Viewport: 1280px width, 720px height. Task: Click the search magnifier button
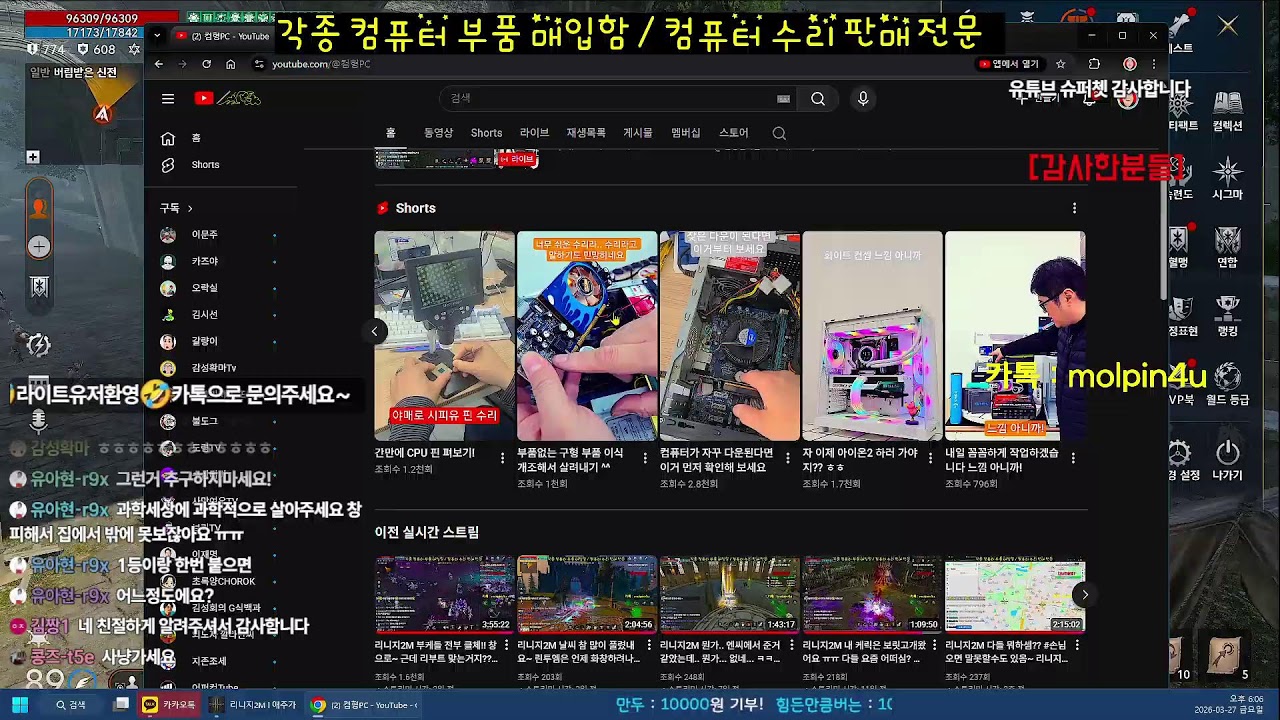(x=818, y=98)
